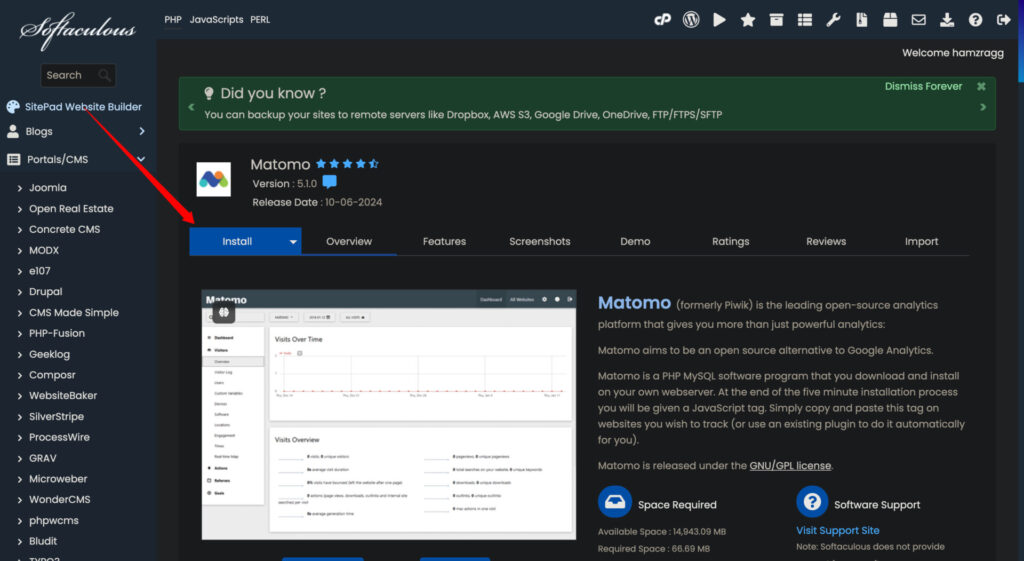Click the Visit Support Site link

(x=837, y=530)
